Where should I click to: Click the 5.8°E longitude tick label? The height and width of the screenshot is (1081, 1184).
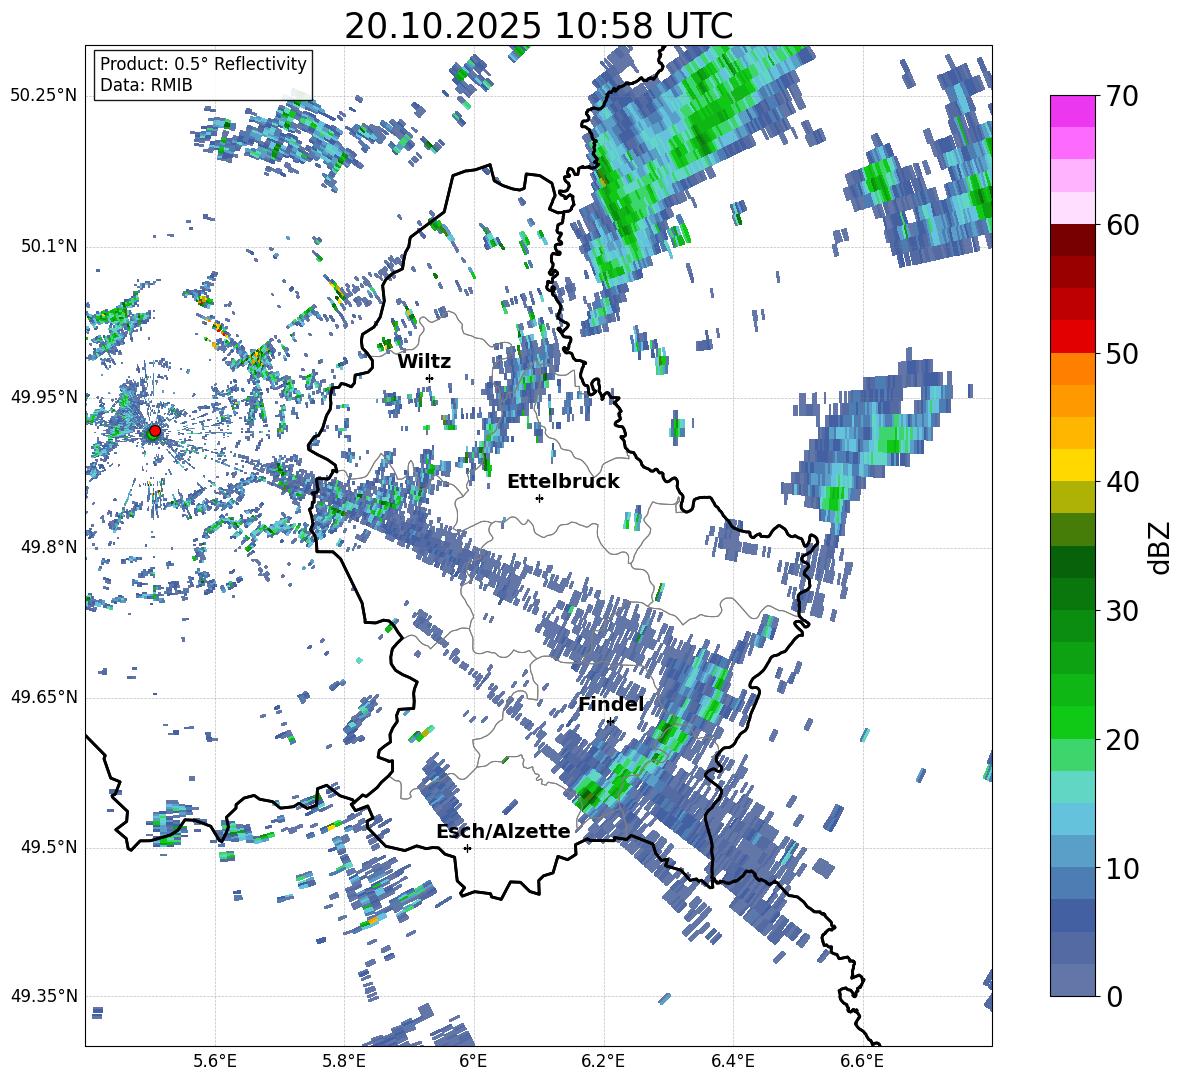(x=344, y=1061)
